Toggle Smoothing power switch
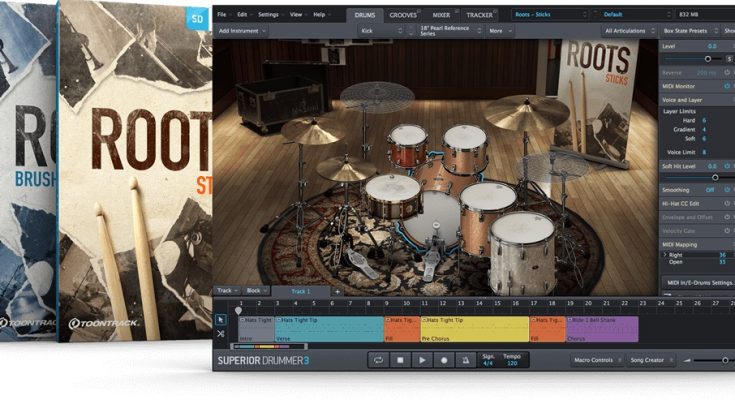Screen dimensions: 735x400 pyautogui.click(x=727, y=189)
